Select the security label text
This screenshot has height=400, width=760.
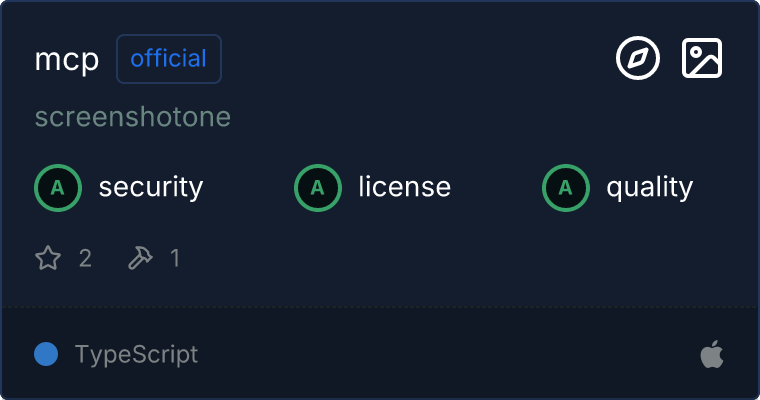click(151, 187)
